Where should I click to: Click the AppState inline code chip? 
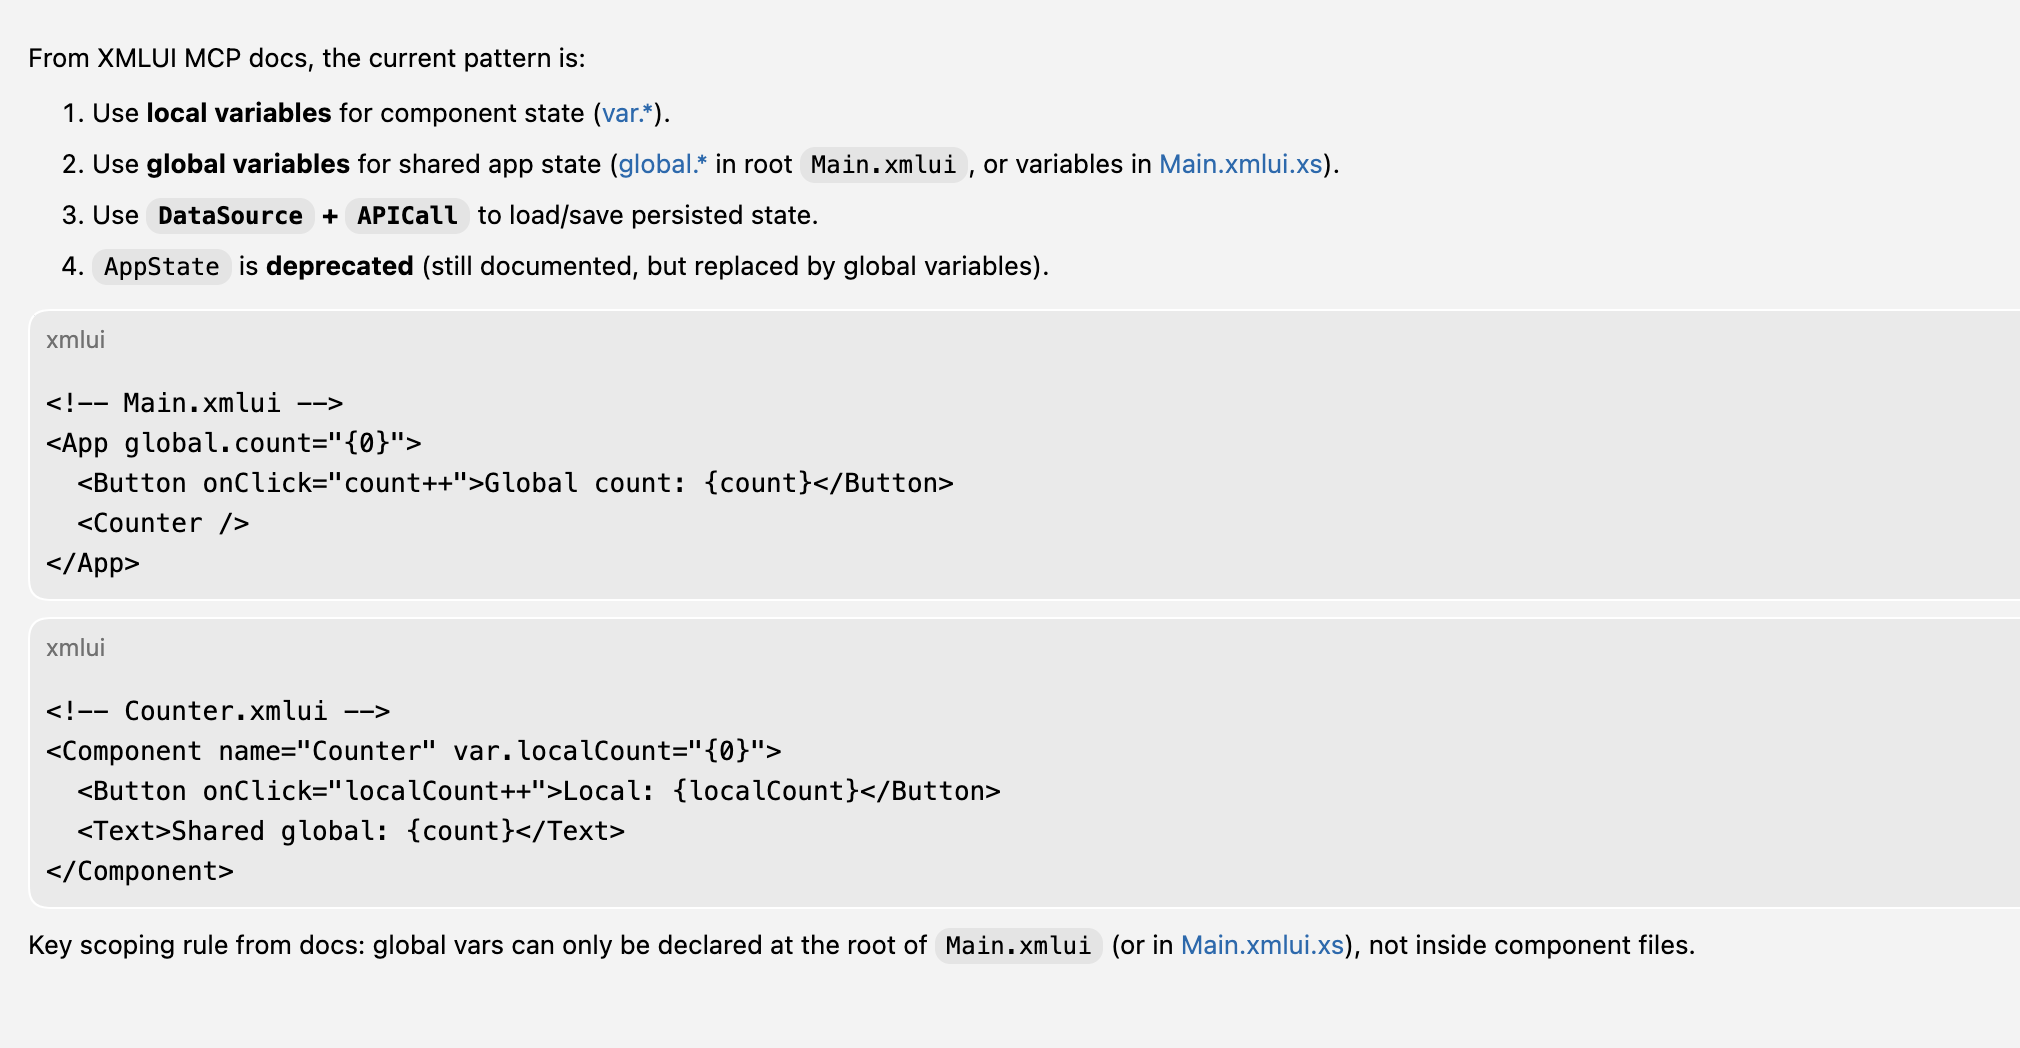(161, 266)
